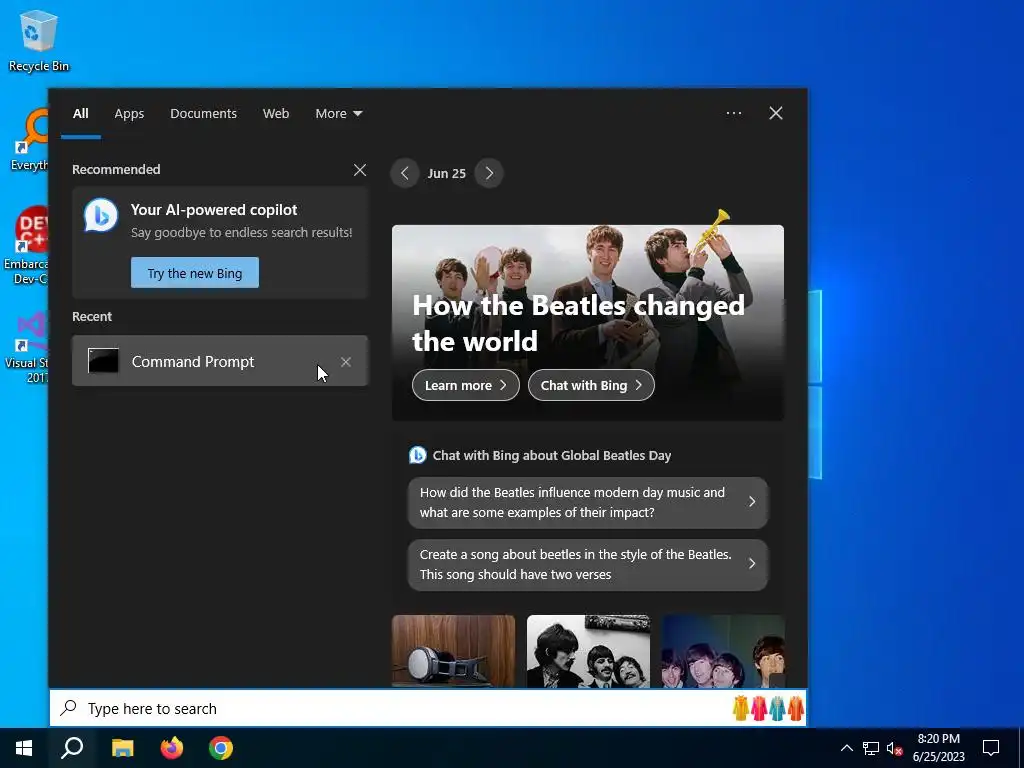Click Your AI-powered copilot heading
Viewport: 1024px width, 768px height.
pyautogui.click(x=214, y=210)
